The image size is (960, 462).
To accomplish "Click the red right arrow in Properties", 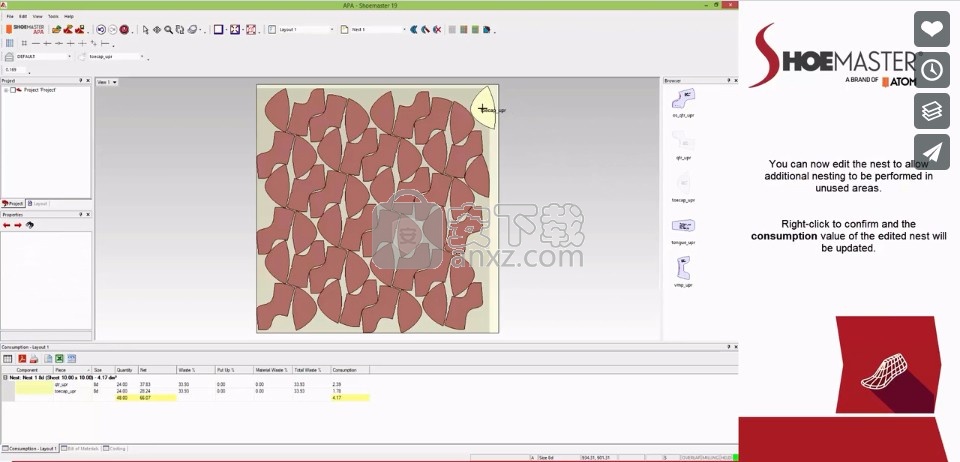I will [x=18, y=225].
